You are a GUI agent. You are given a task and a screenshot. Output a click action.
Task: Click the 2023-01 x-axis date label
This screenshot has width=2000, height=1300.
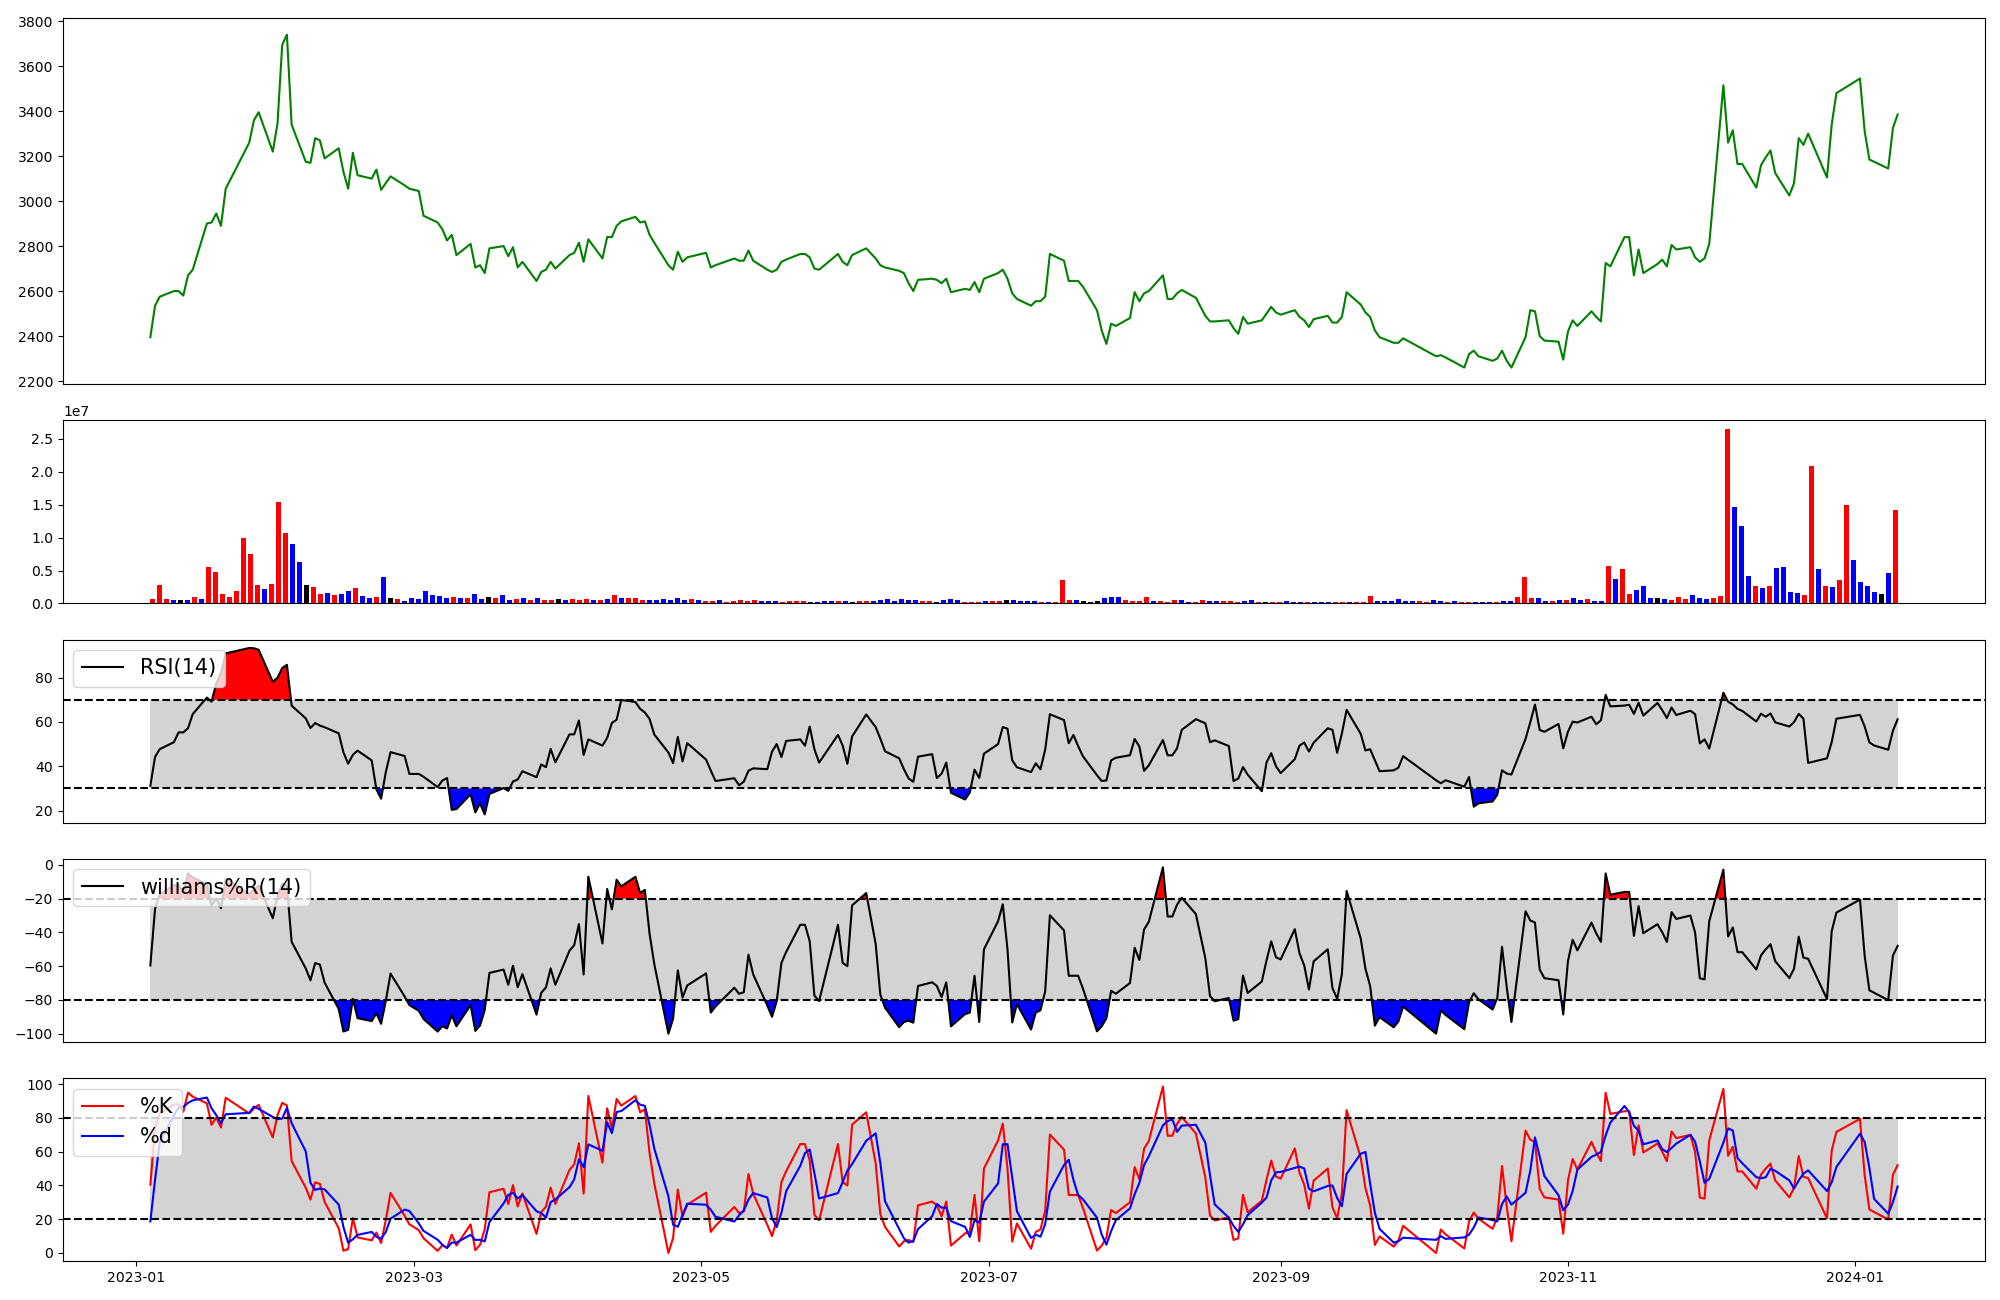click(x=136, y=1277)
